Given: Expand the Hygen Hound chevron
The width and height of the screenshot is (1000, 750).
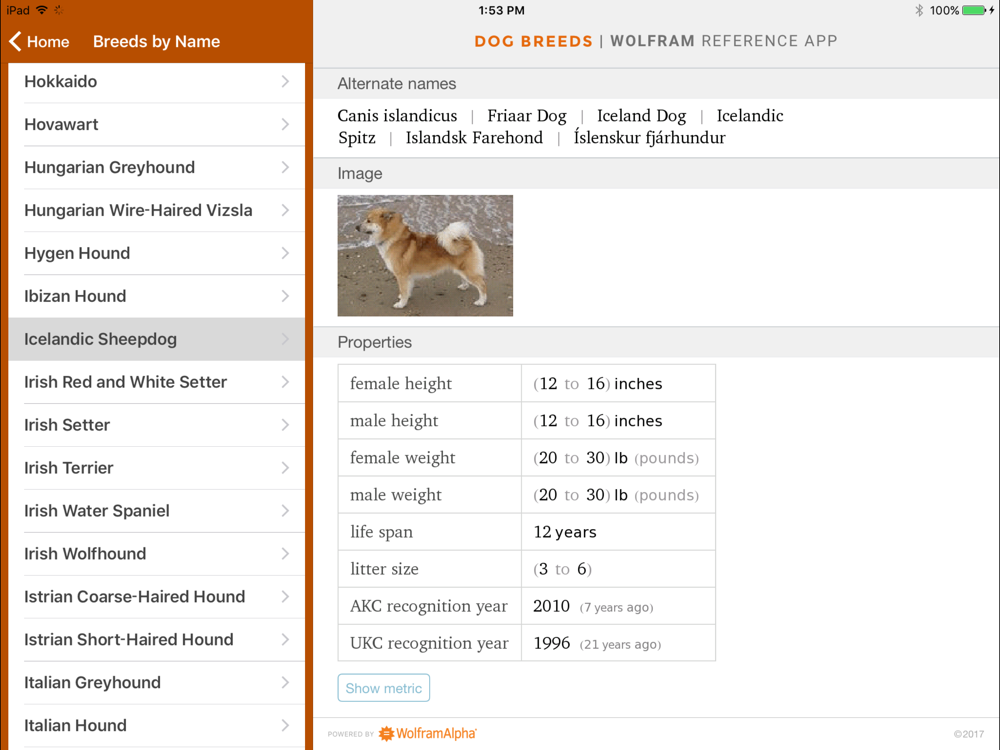Looking at the screenshot, I should click(285, 253).
